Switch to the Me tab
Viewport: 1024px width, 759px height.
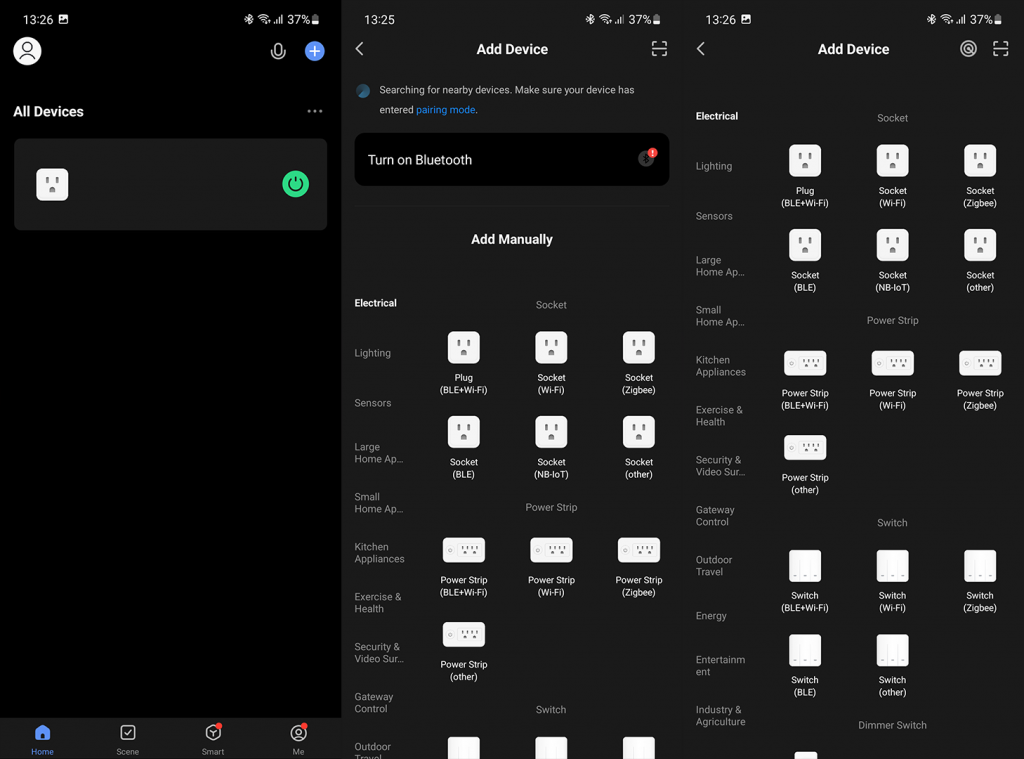pyautogui.click(x=298, y=739)
